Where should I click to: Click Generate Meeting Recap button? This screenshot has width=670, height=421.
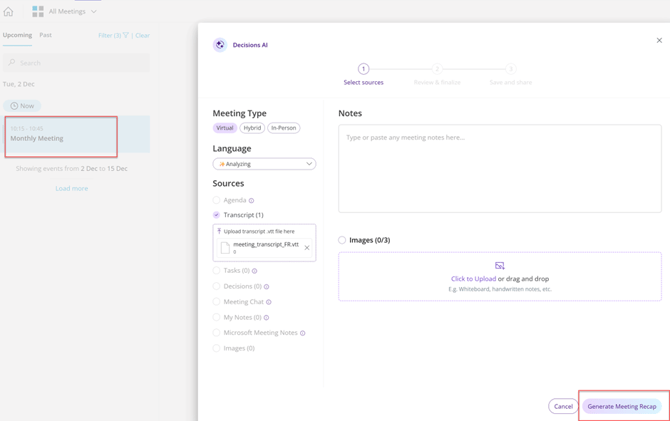coord(621,406)
